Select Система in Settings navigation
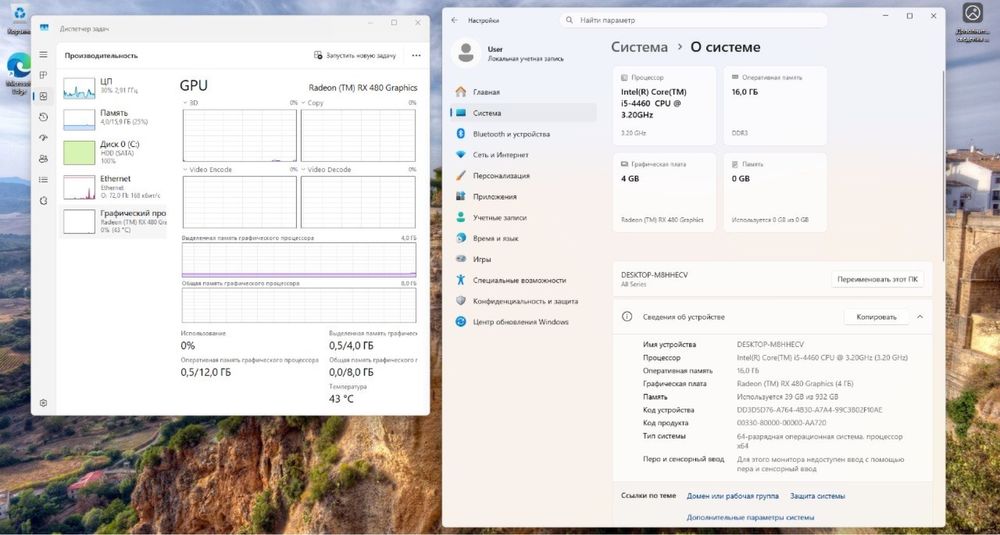1000x535 pixels. [523, 113]
